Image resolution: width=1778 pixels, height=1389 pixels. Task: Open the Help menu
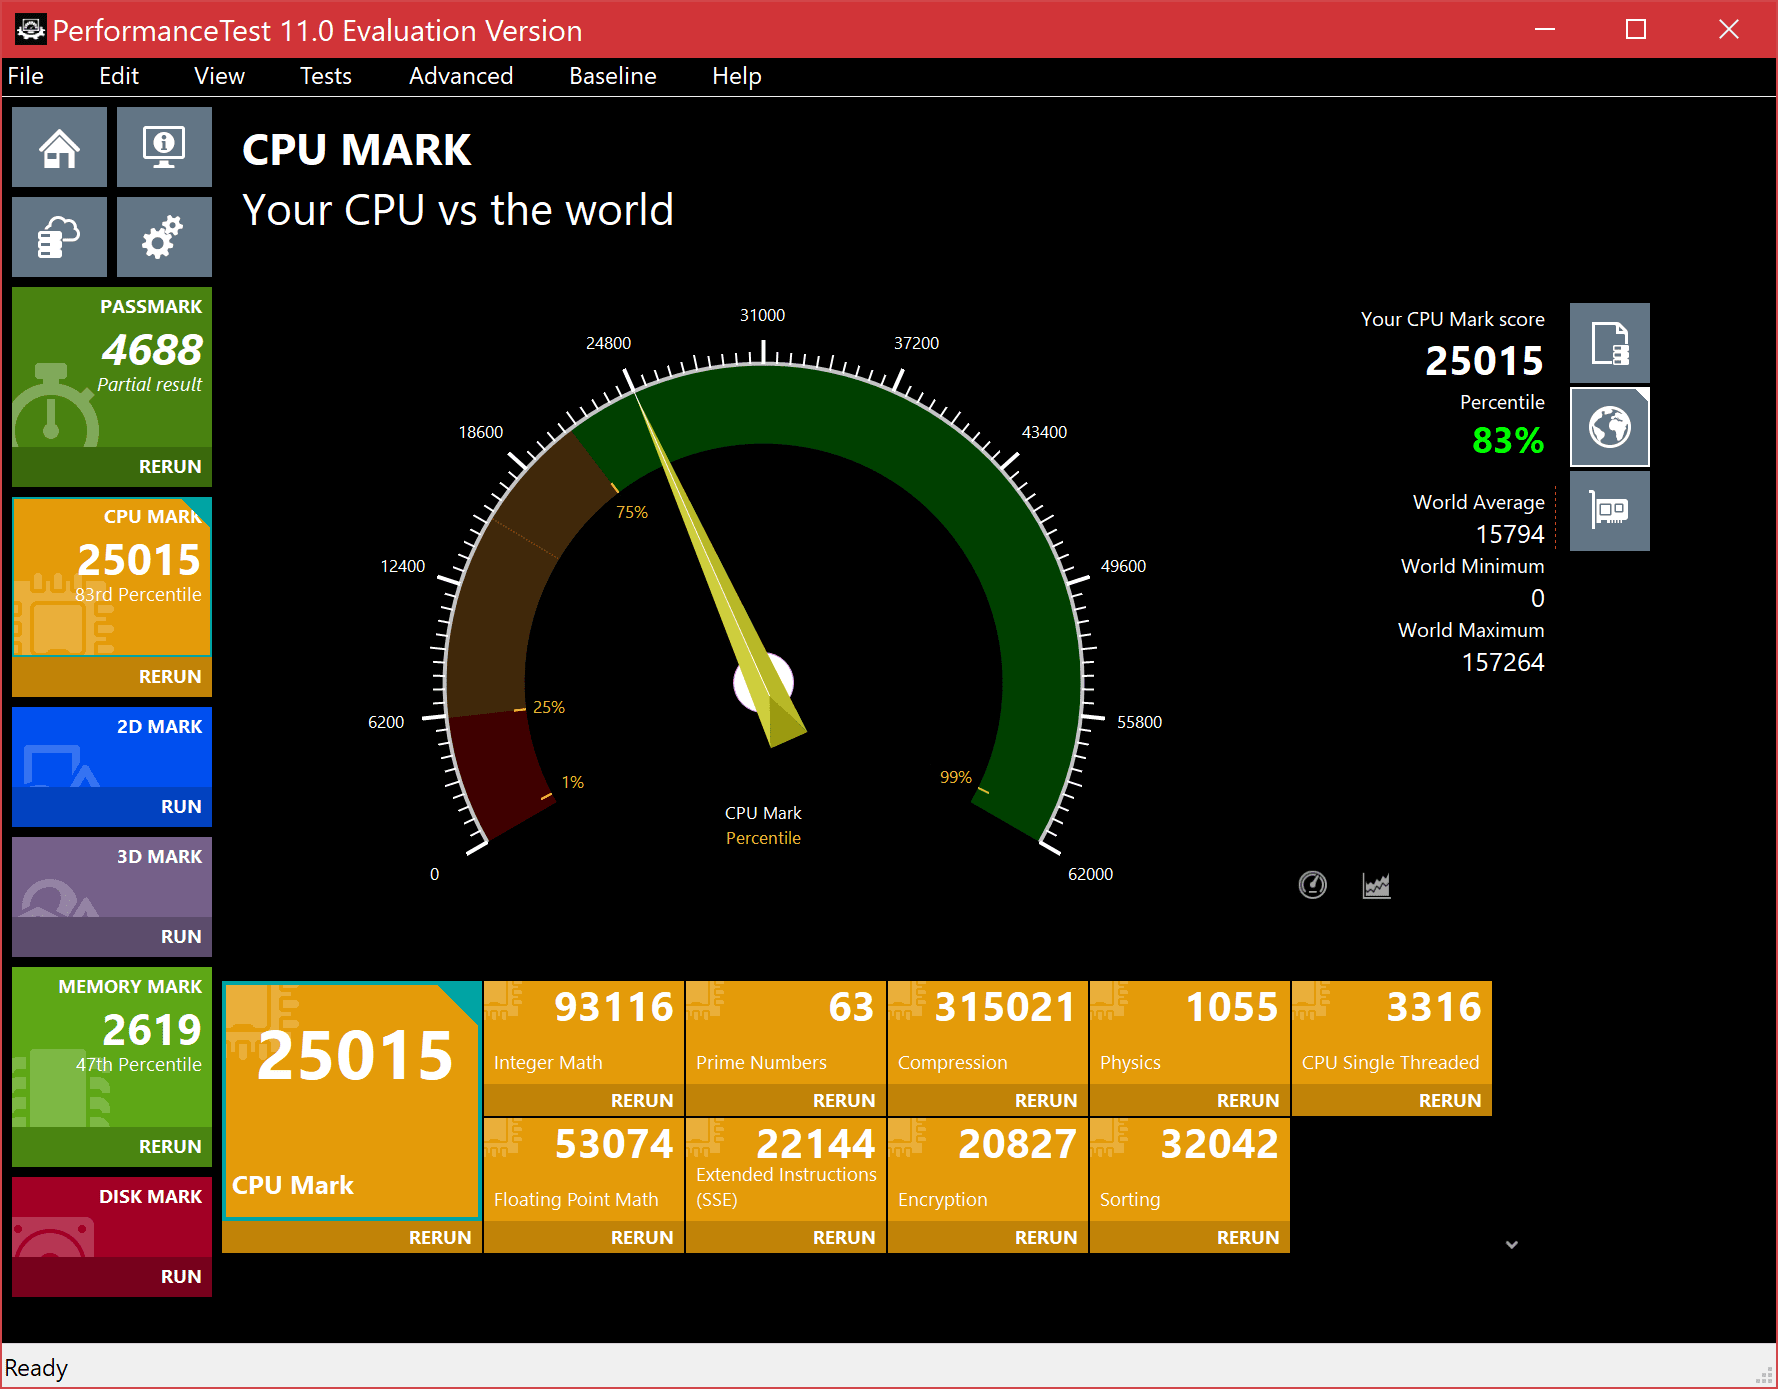coord(737,76)
